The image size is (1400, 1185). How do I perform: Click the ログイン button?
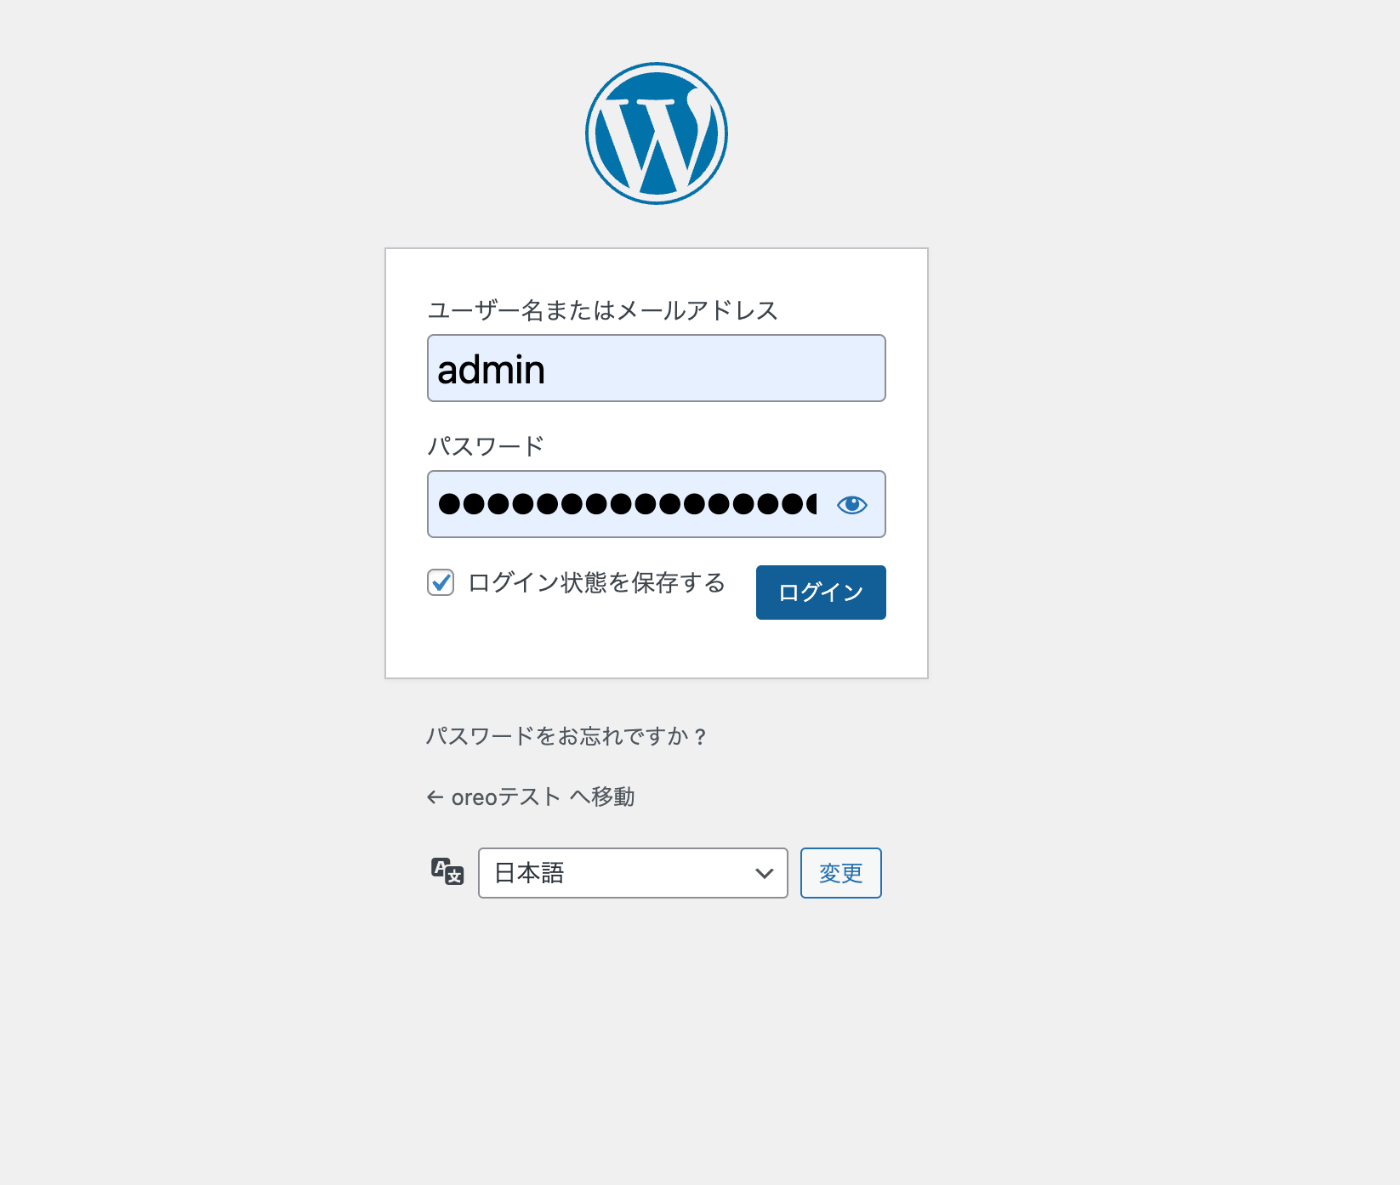point(821,592)
